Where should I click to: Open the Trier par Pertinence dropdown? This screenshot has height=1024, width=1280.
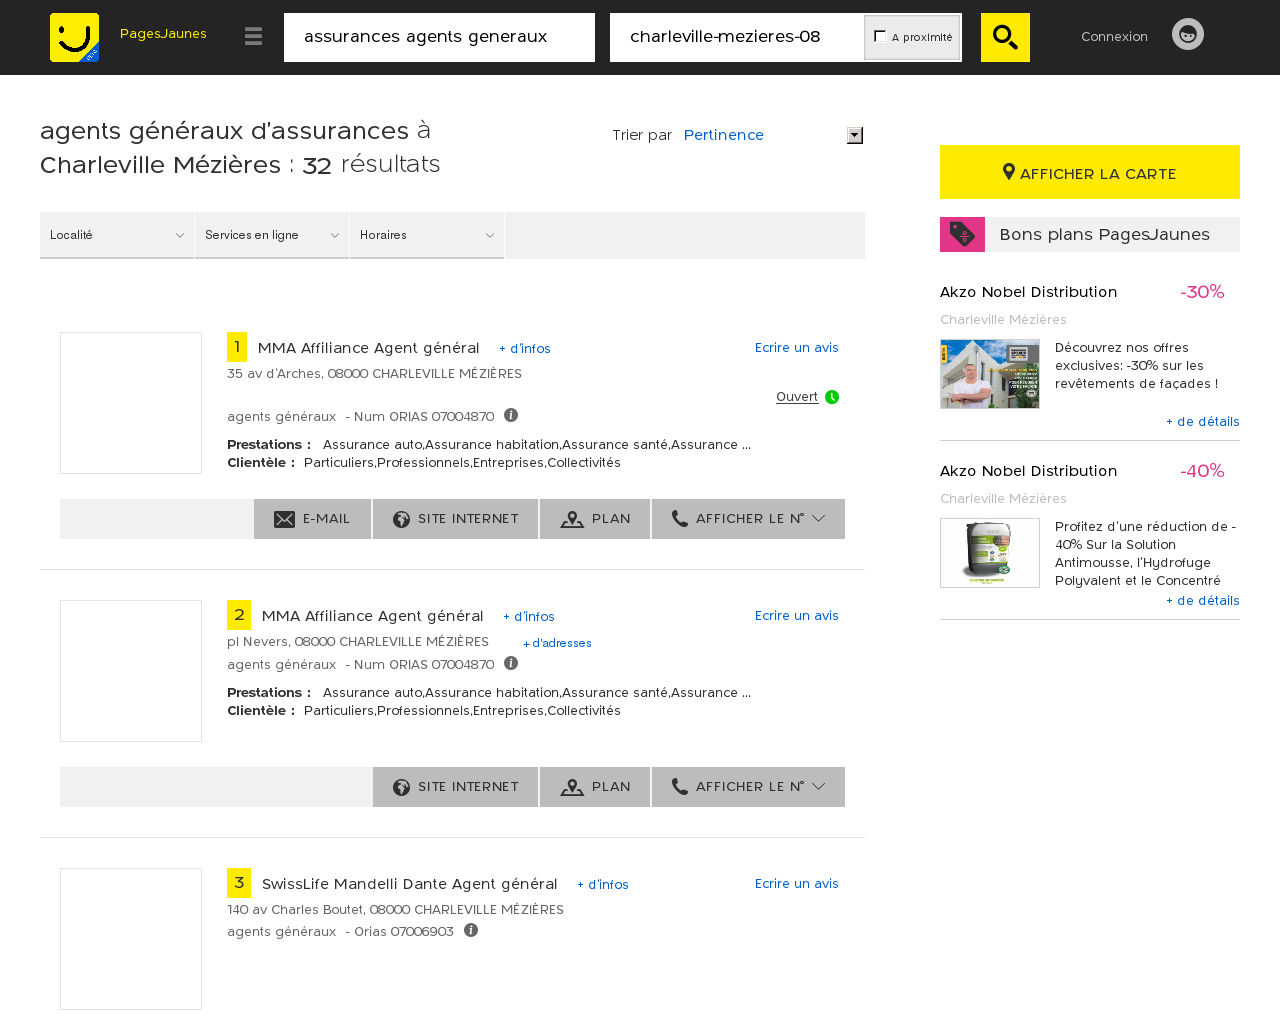point(772,135)
